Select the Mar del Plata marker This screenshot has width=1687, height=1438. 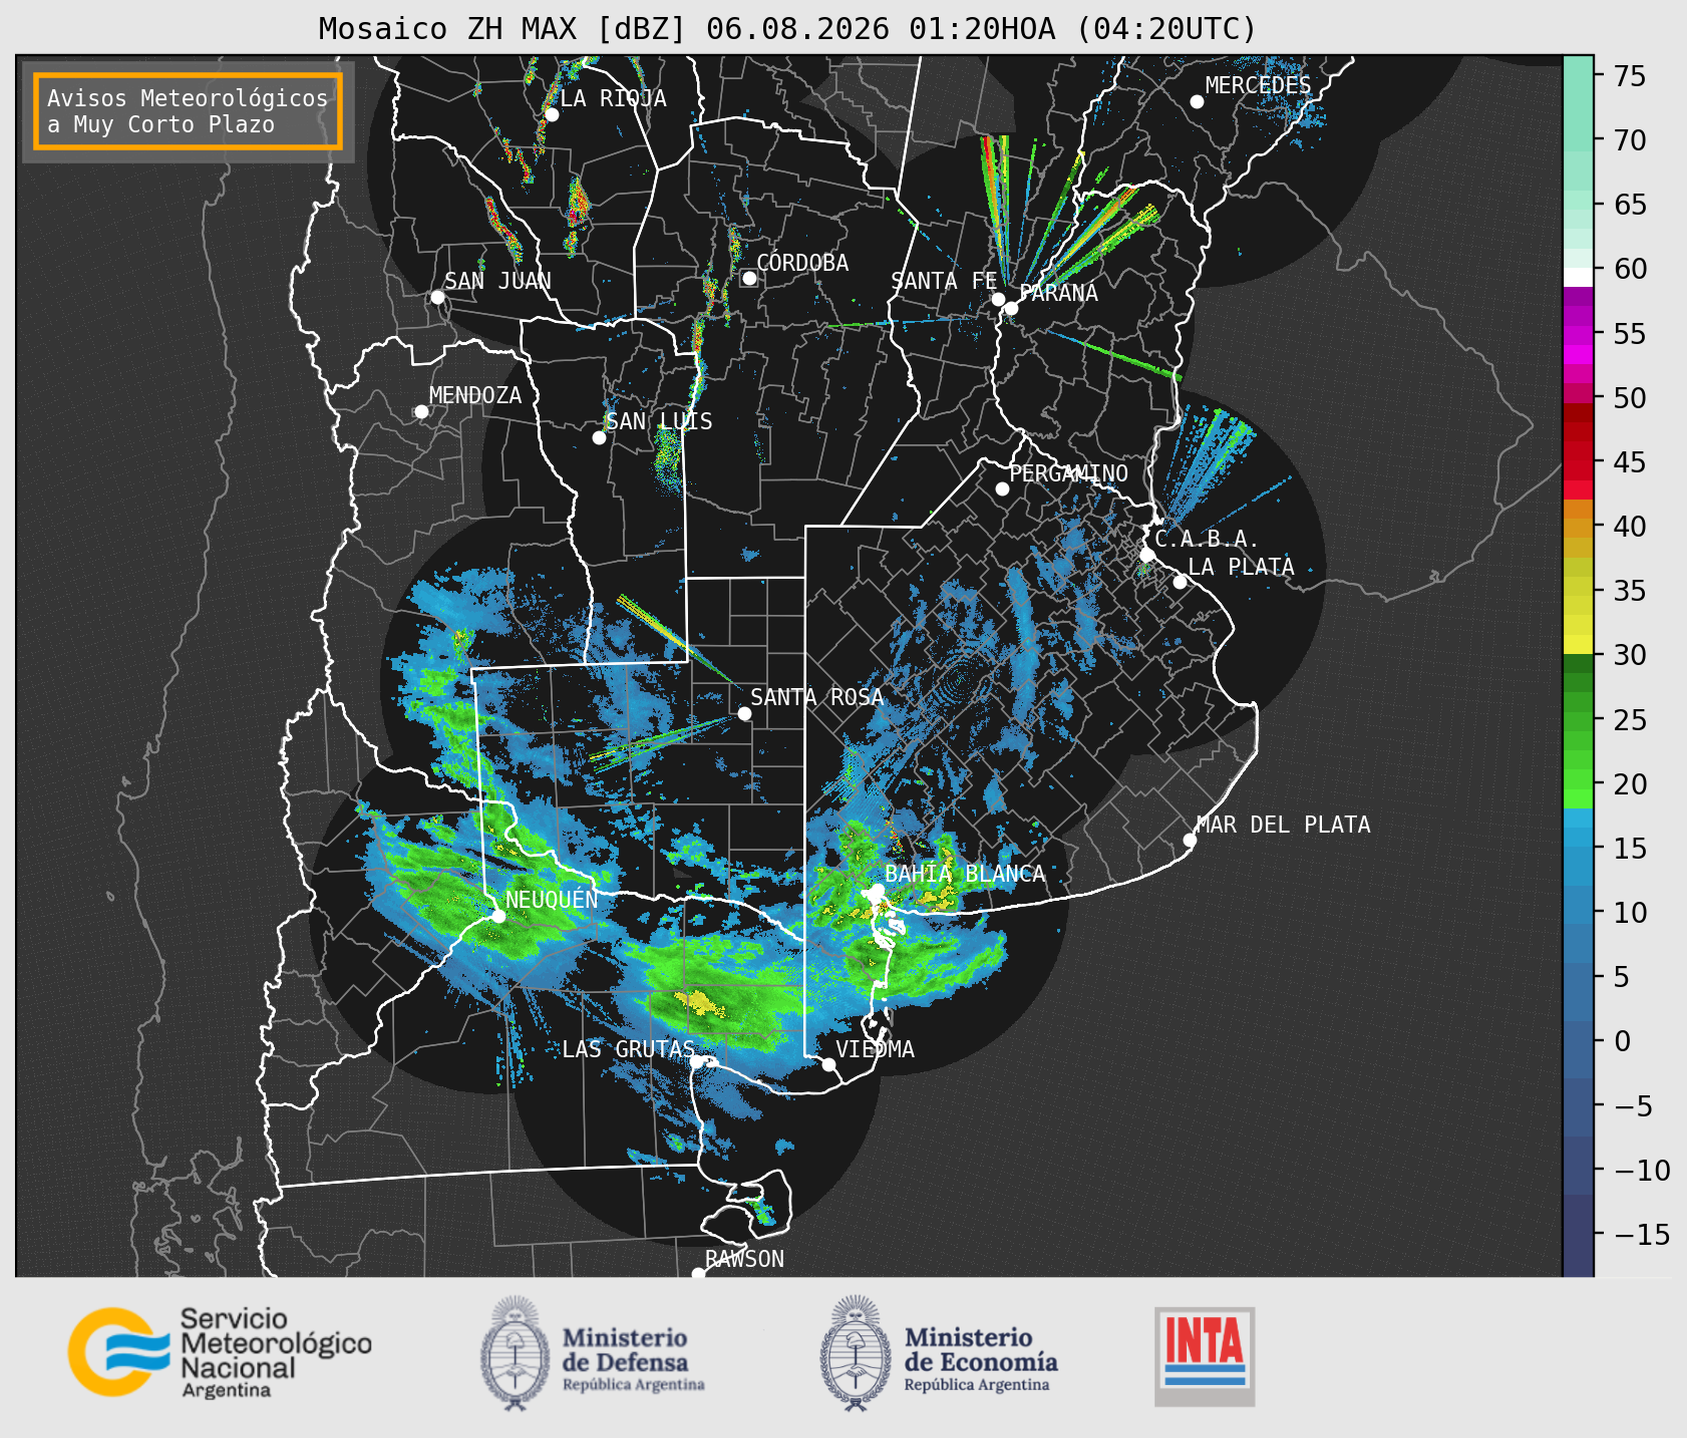pos(1190,840)
